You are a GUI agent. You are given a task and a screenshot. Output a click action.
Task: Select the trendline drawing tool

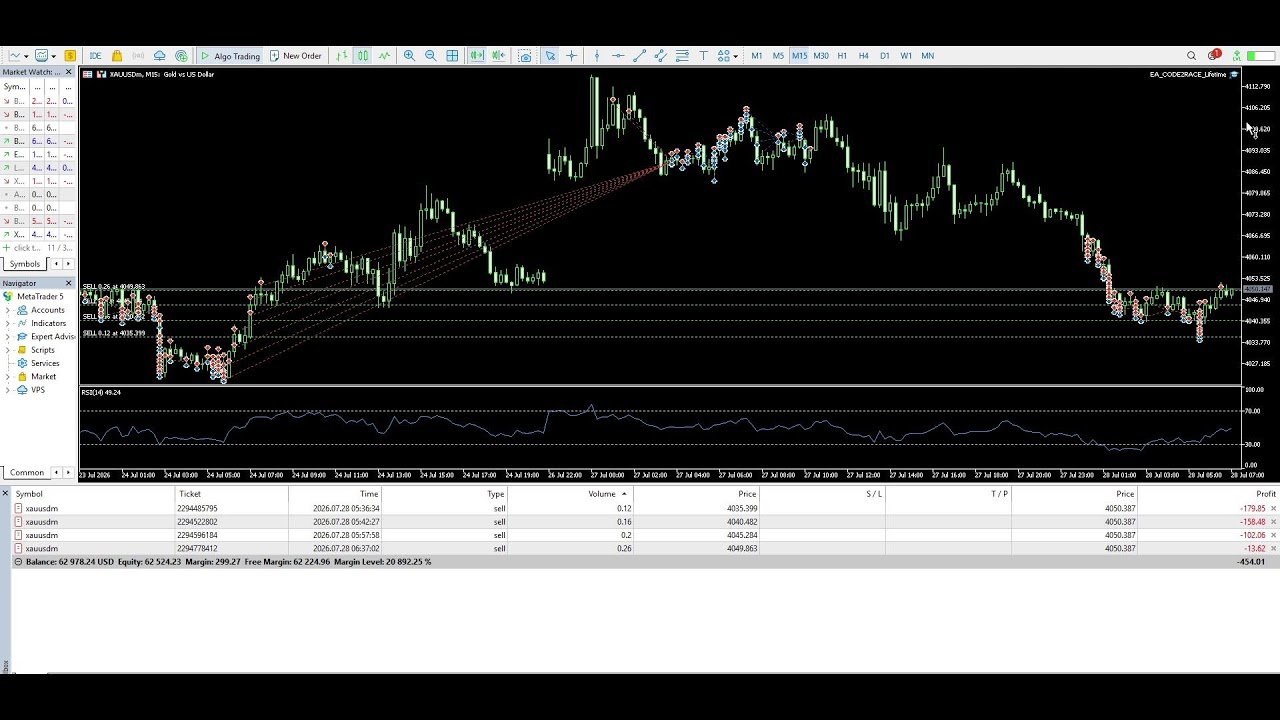pyautogui.click(x=639, y=56)
